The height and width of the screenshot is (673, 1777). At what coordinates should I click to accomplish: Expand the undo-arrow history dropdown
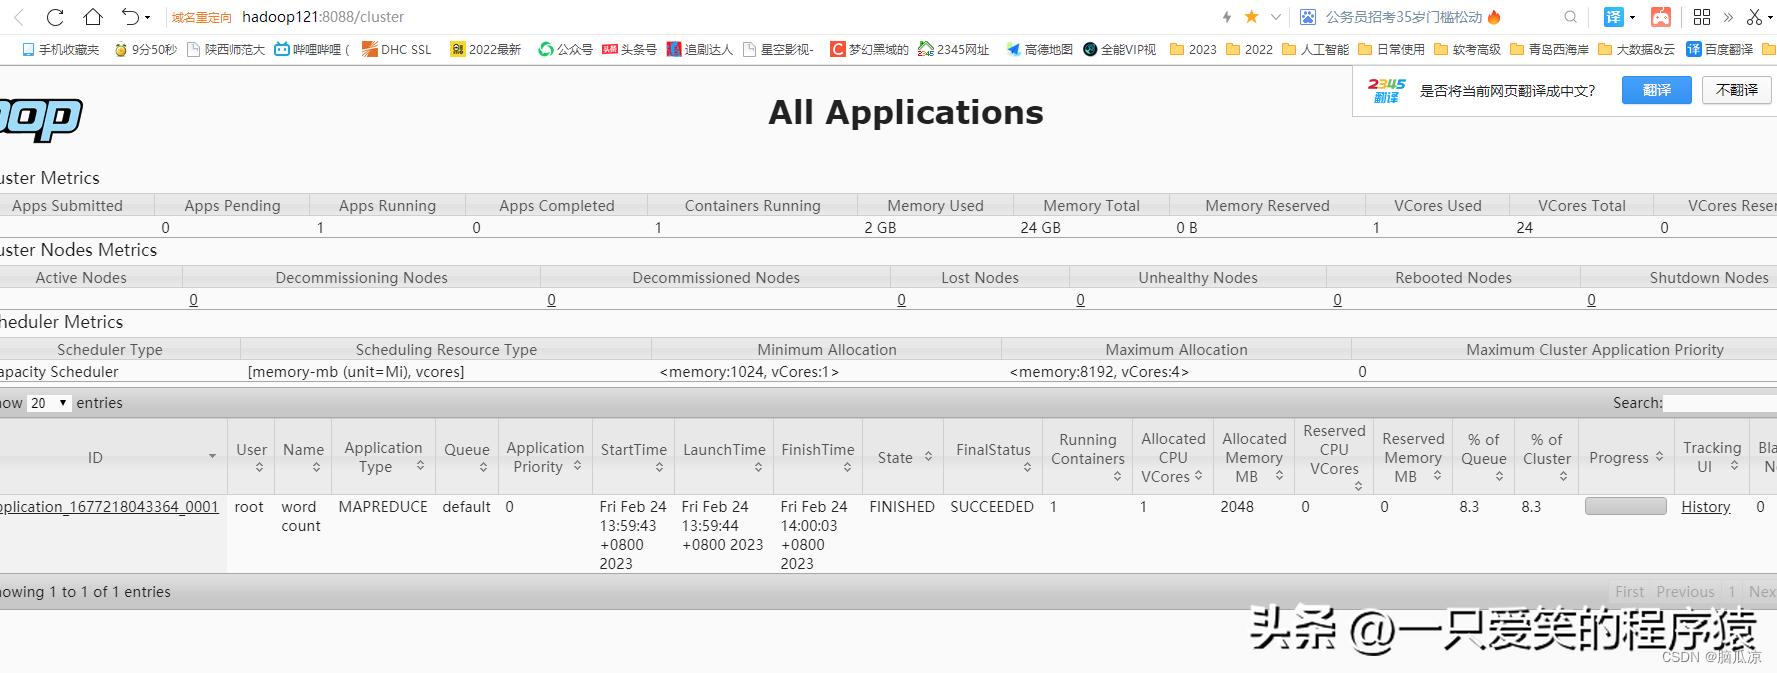point(147,17)
